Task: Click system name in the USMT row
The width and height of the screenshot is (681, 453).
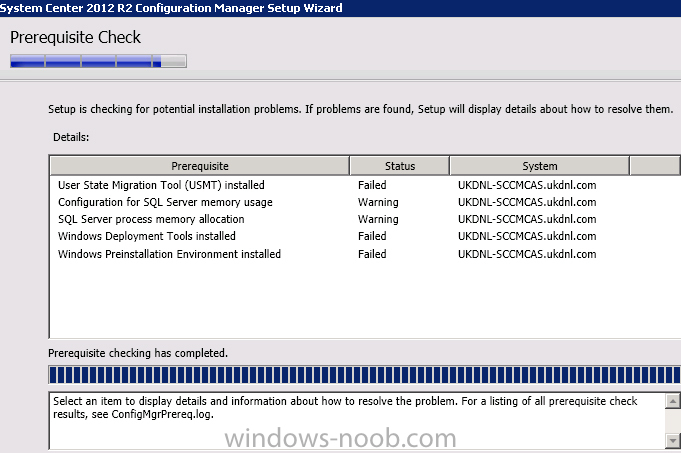Action: [527, 185]
